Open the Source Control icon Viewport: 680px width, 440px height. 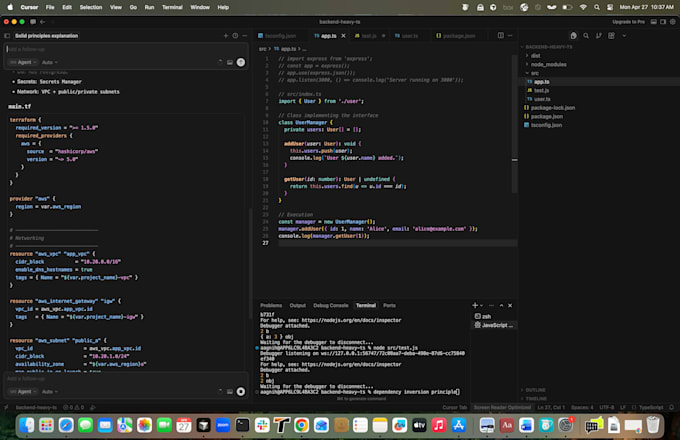598,36
